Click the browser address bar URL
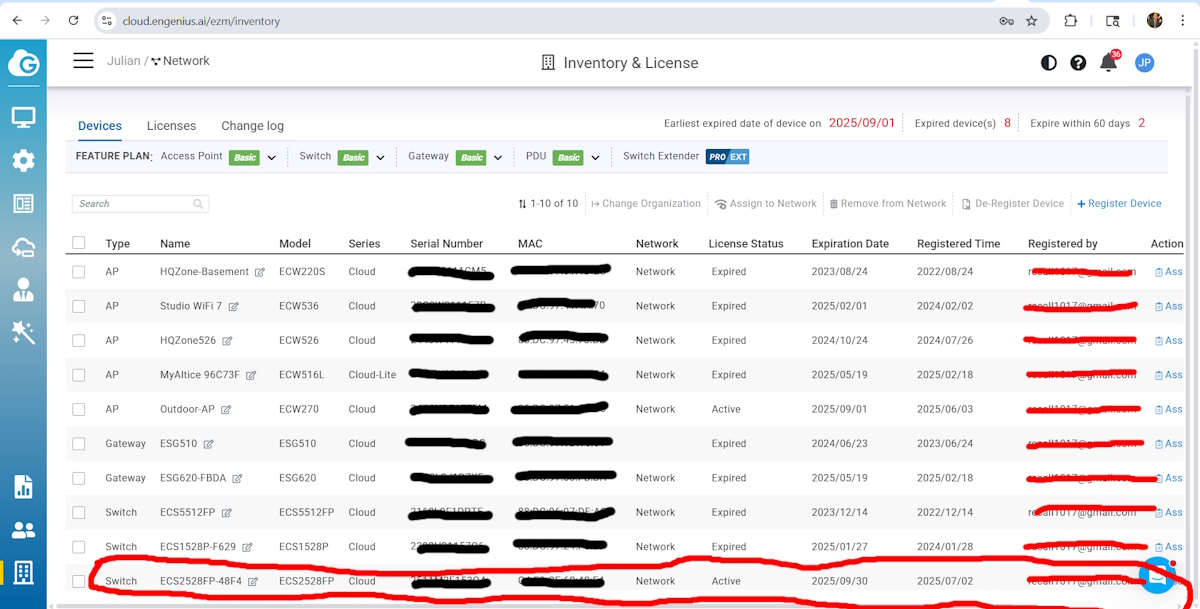The height and width of the screenshot is (609, 1200). click(x=201, y=21)
